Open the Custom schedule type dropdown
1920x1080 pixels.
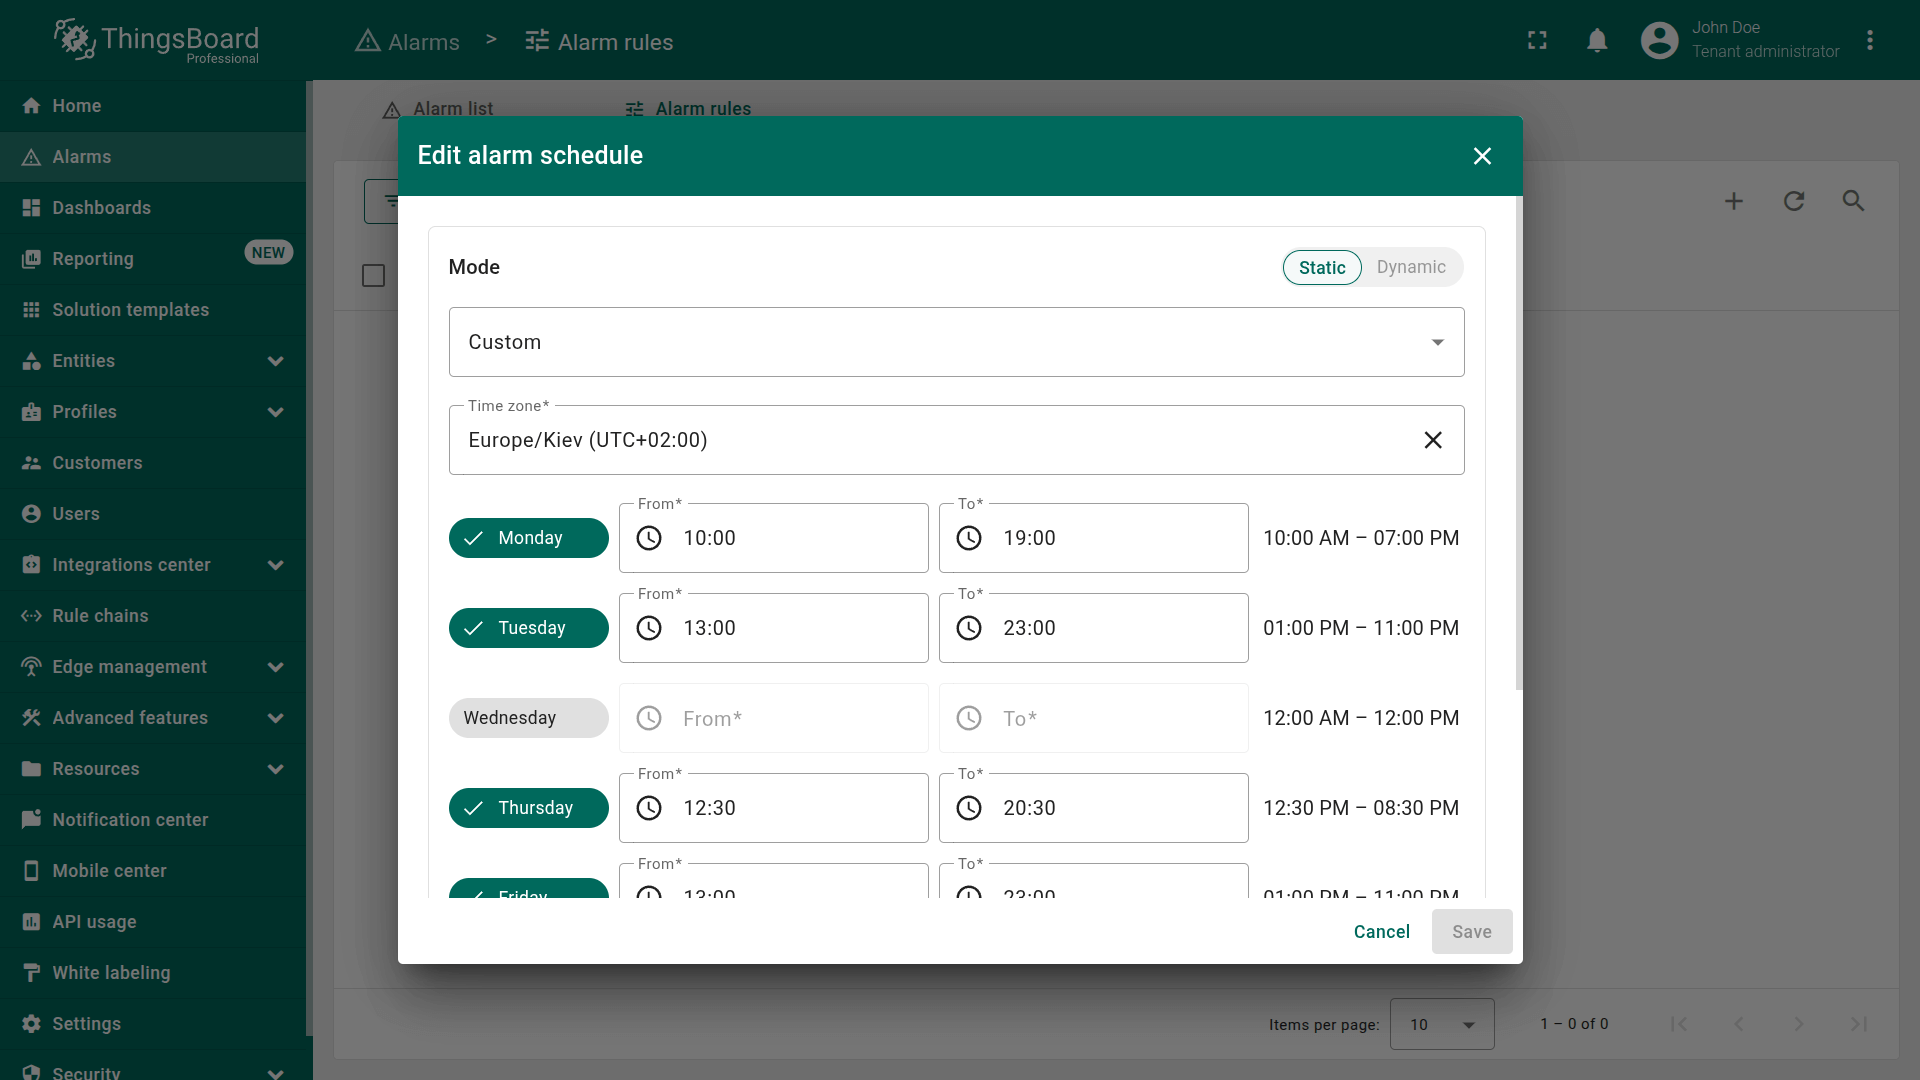[x=956, y=342]
